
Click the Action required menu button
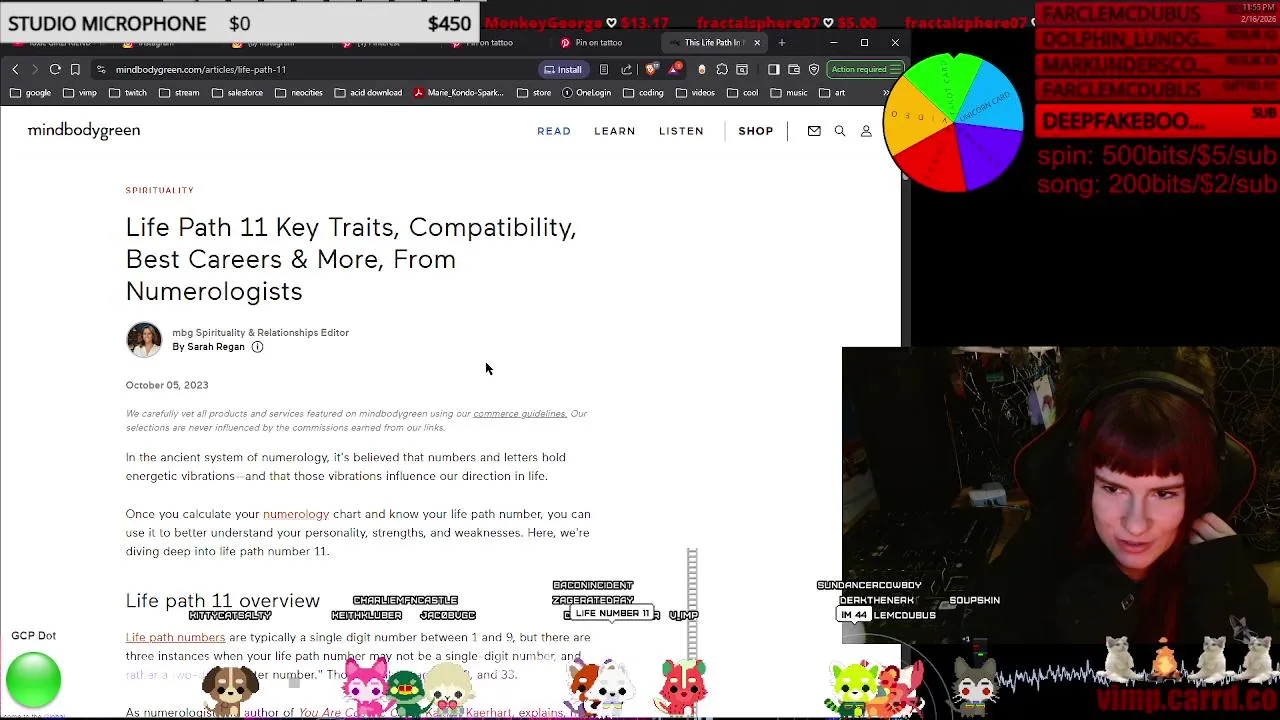pos(865,69)
